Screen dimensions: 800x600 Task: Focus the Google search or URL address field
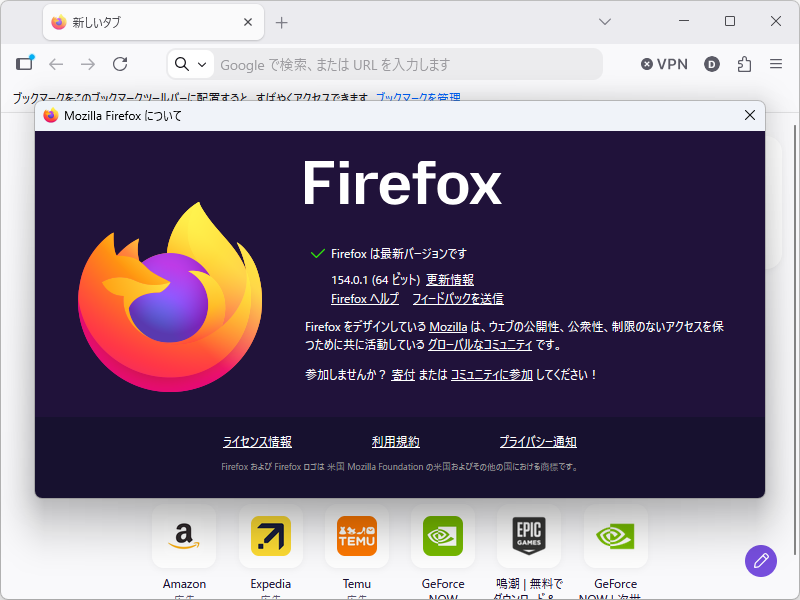tap(407, 65)
